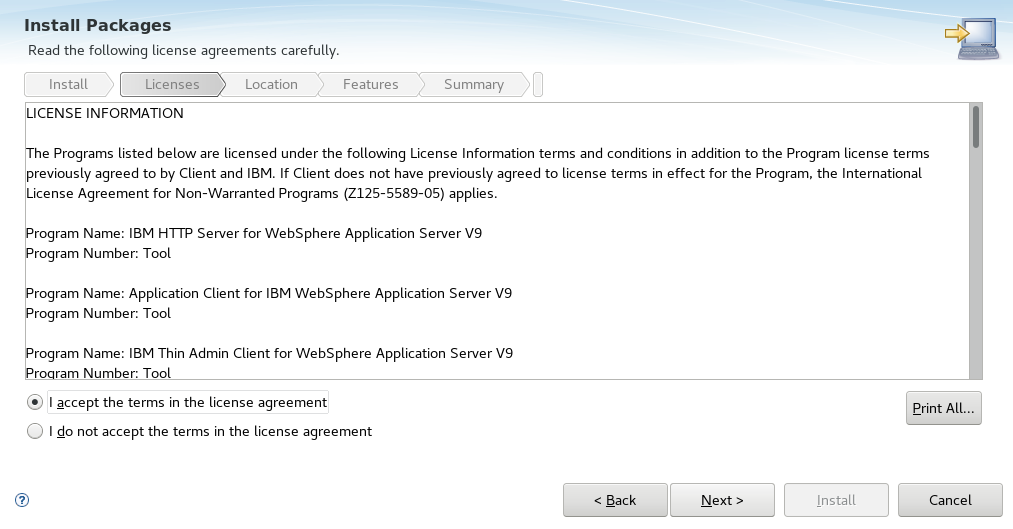Go back with the Back button
This screenshot has width=1013, height=529.
[x=614, y=500]
